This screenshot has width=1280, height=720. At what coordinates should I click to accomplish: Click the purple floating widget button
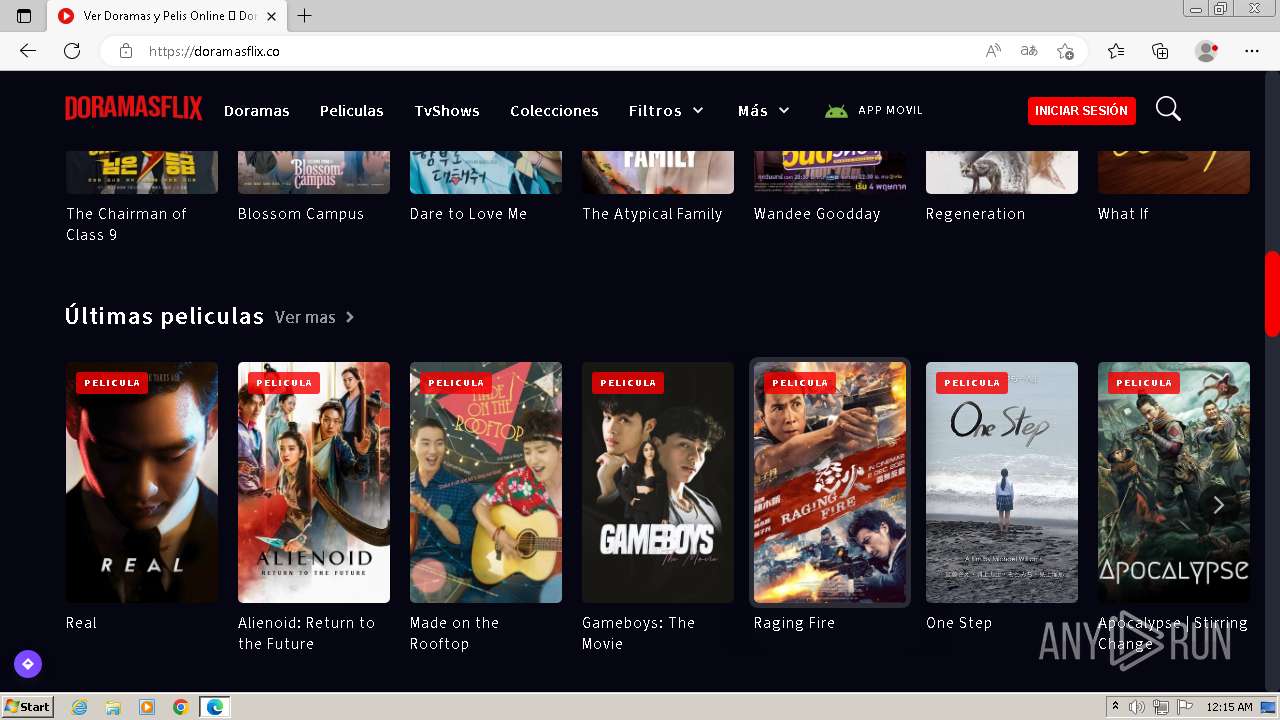pyautogui.click(x=28, y=663)
